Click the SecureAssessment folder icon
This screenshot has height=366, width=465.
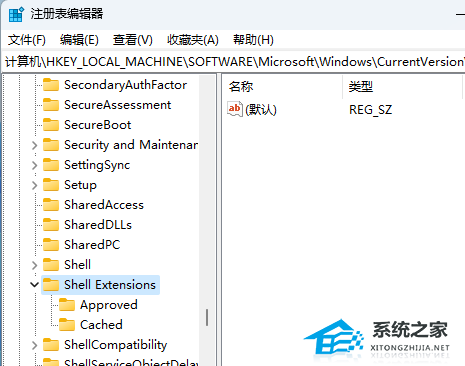[x=51, y=105]
